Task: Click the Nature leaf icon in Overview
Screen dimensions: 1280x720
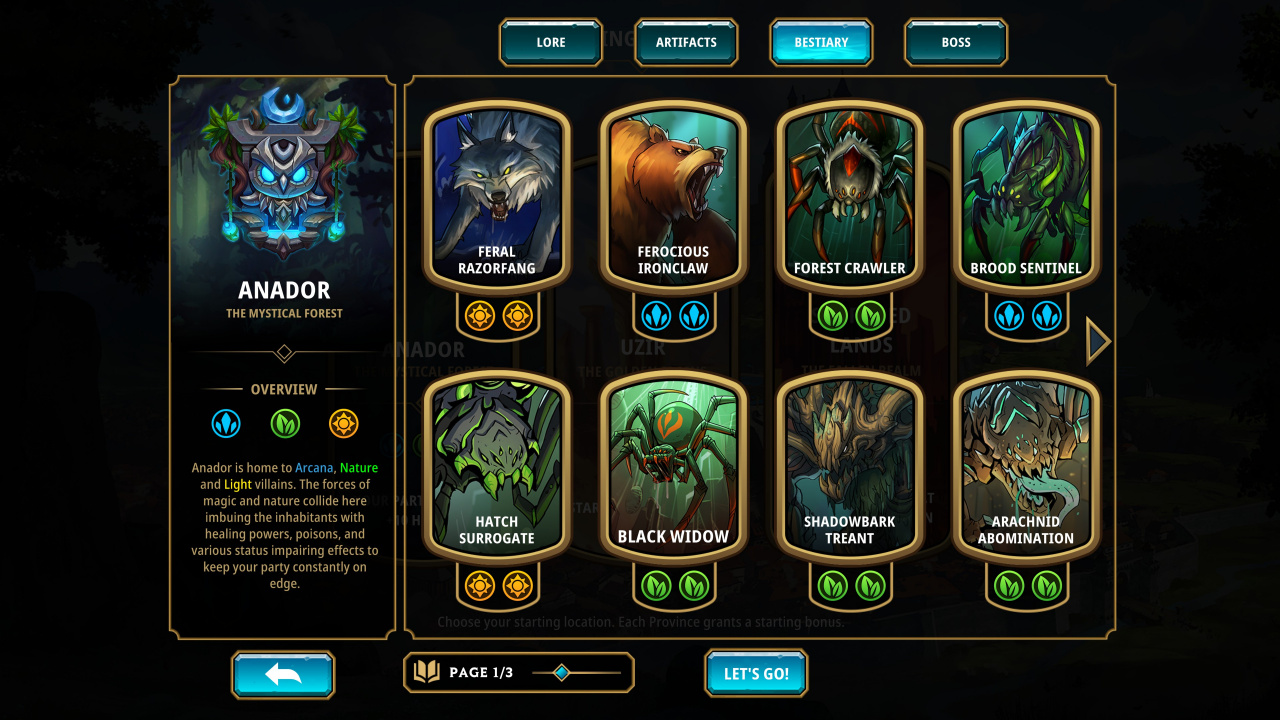Action: [x=285, y=424]
